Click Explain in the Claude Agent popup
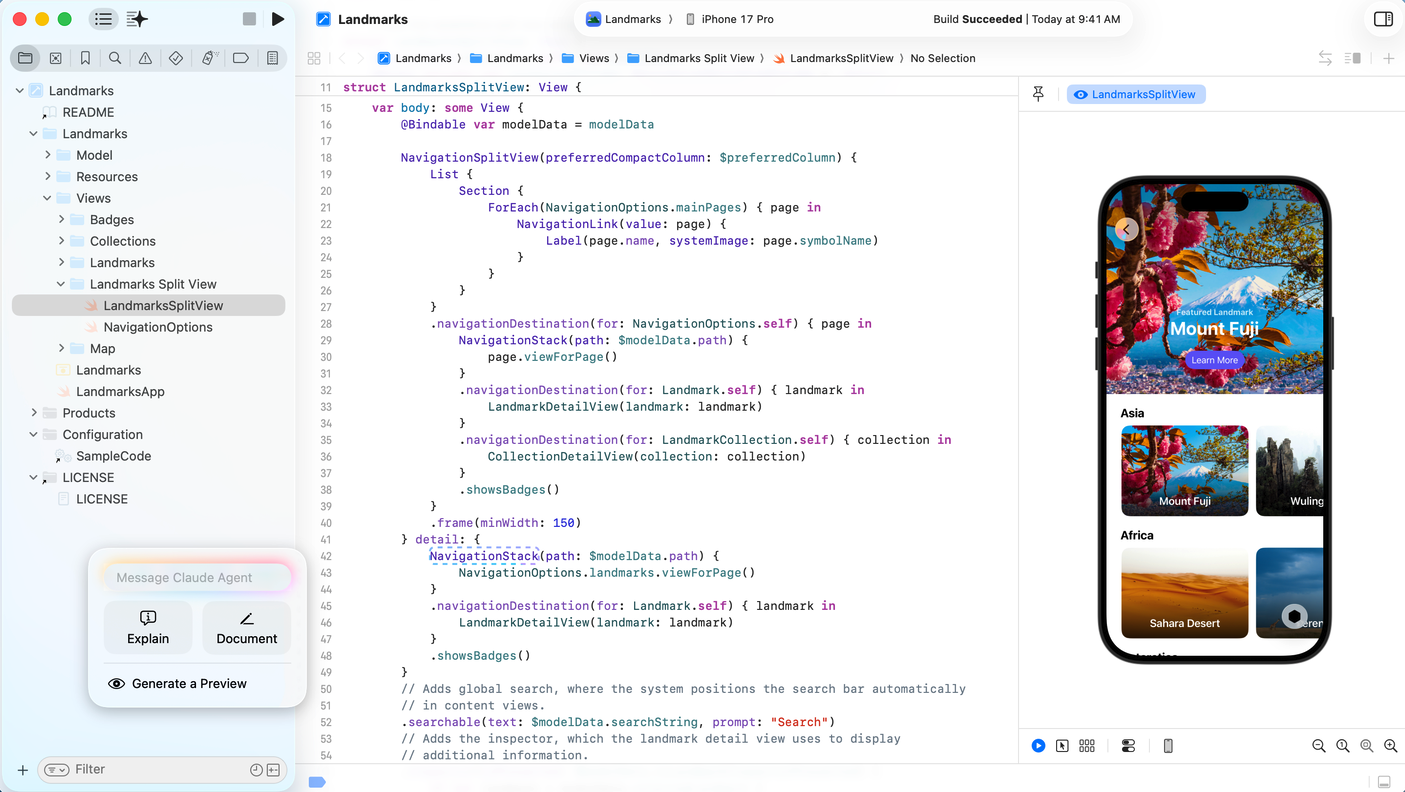1405x792 pixels. 147,627
